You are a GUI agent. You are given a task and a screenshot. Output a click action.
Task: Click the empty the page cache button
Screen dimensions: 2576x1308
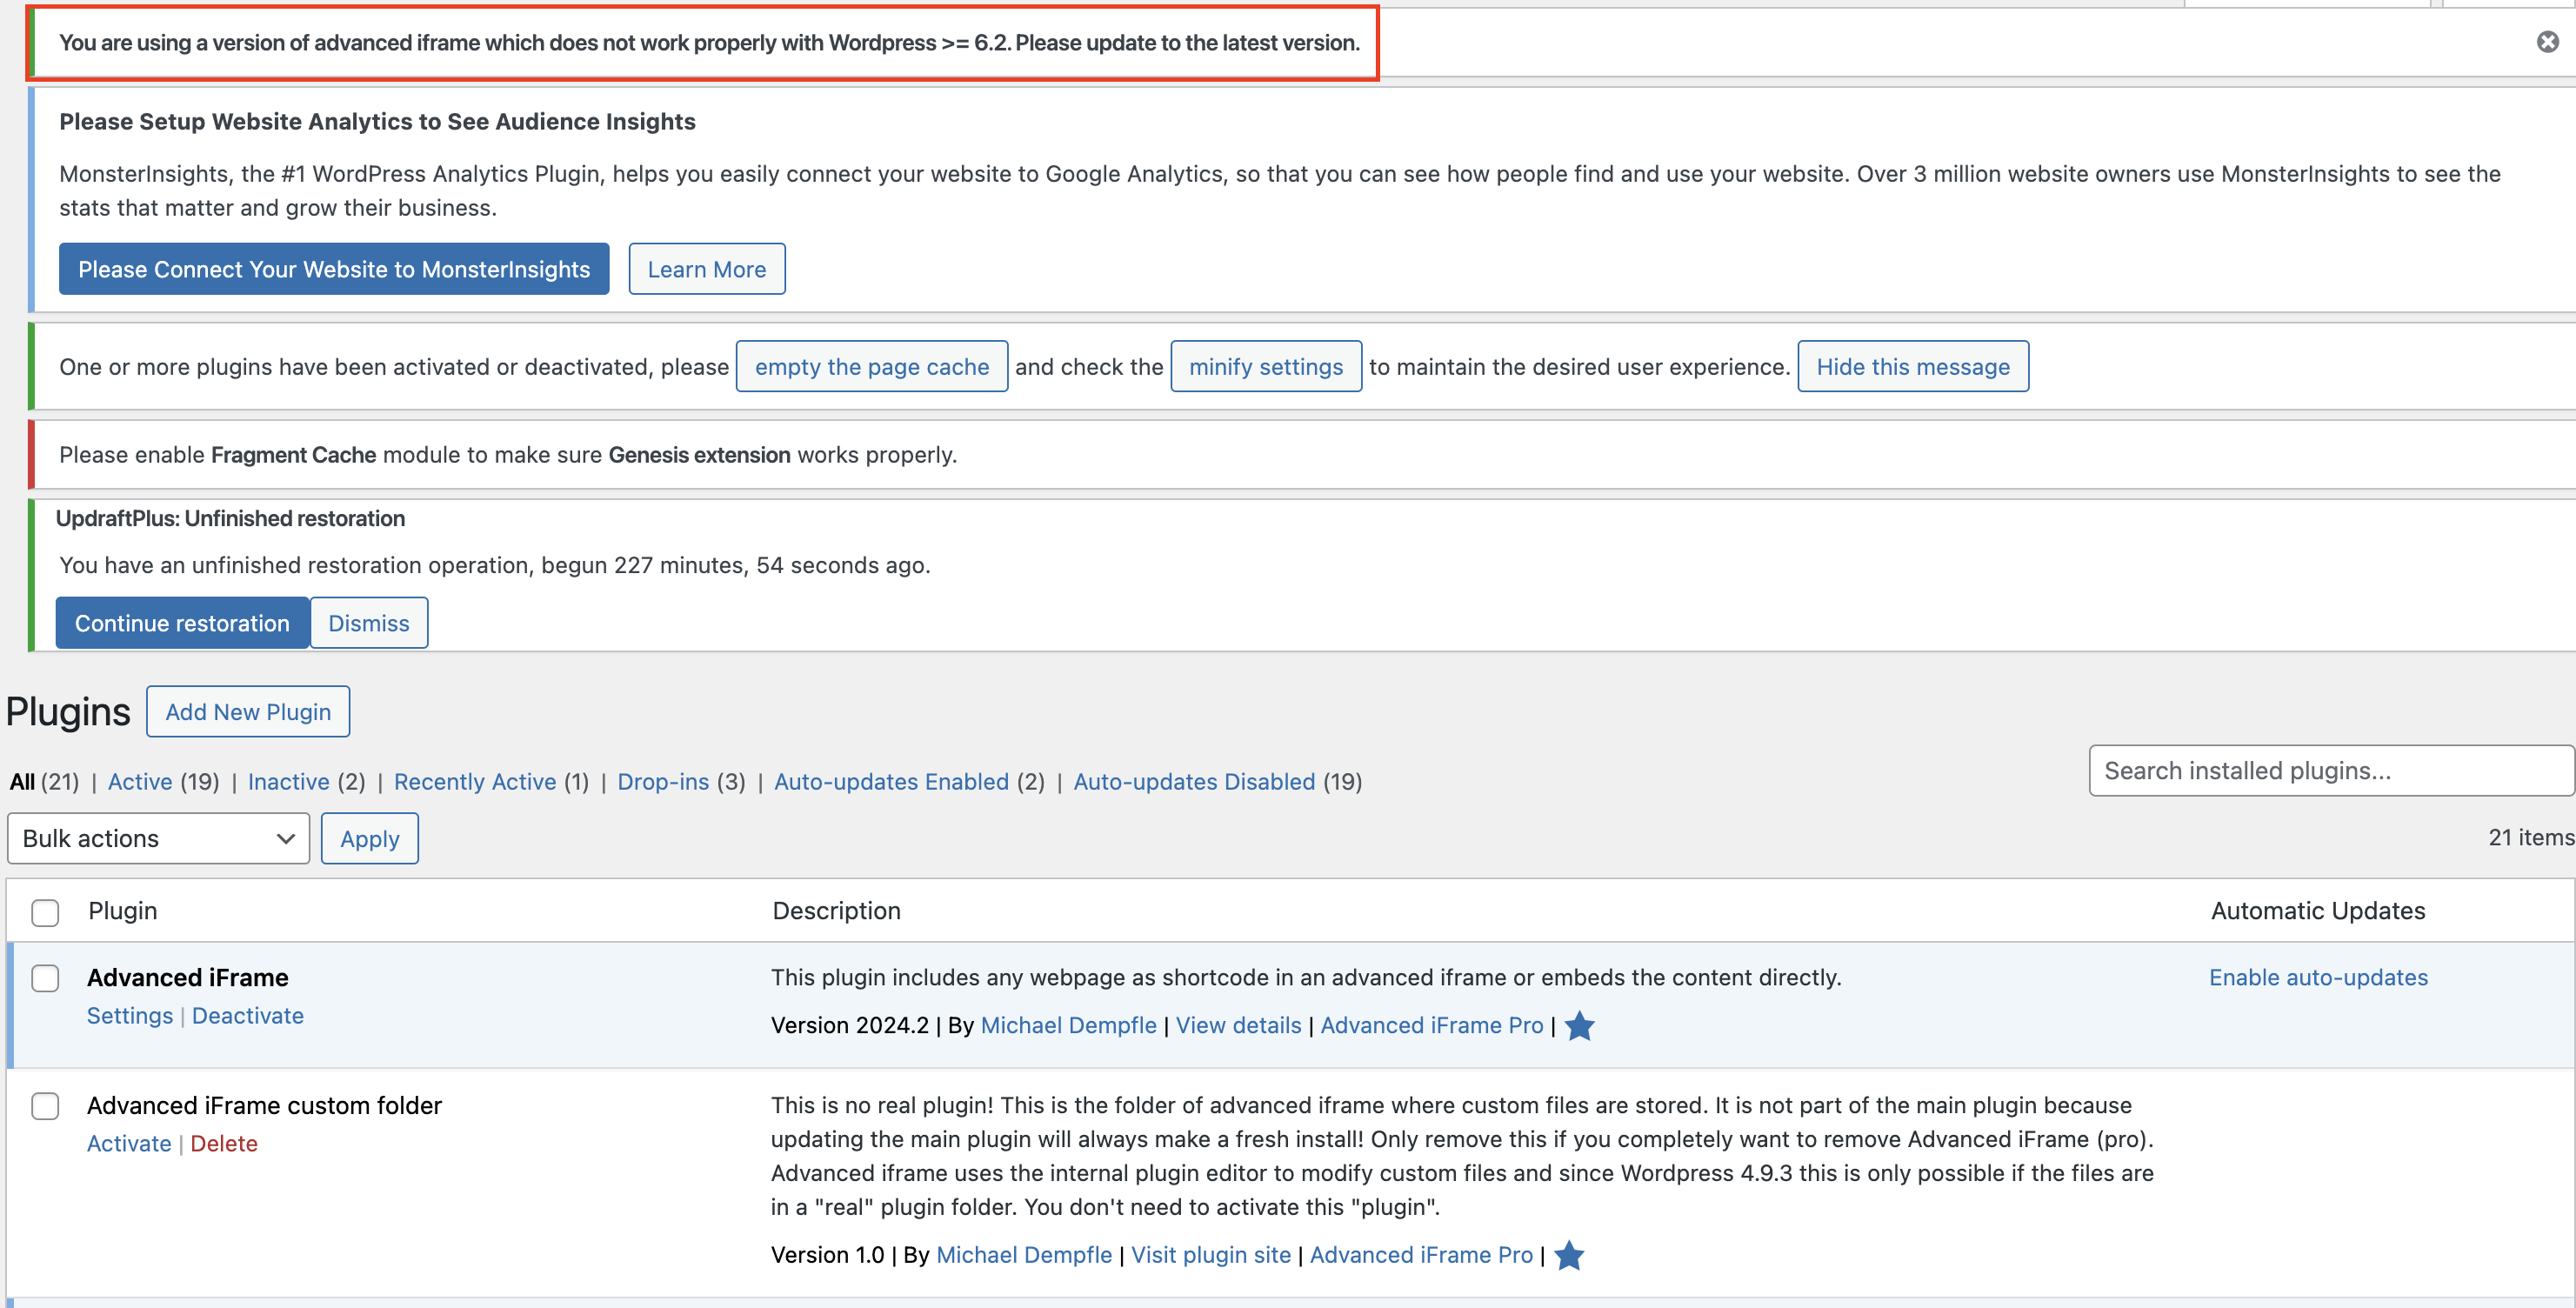tap(872, 367)
